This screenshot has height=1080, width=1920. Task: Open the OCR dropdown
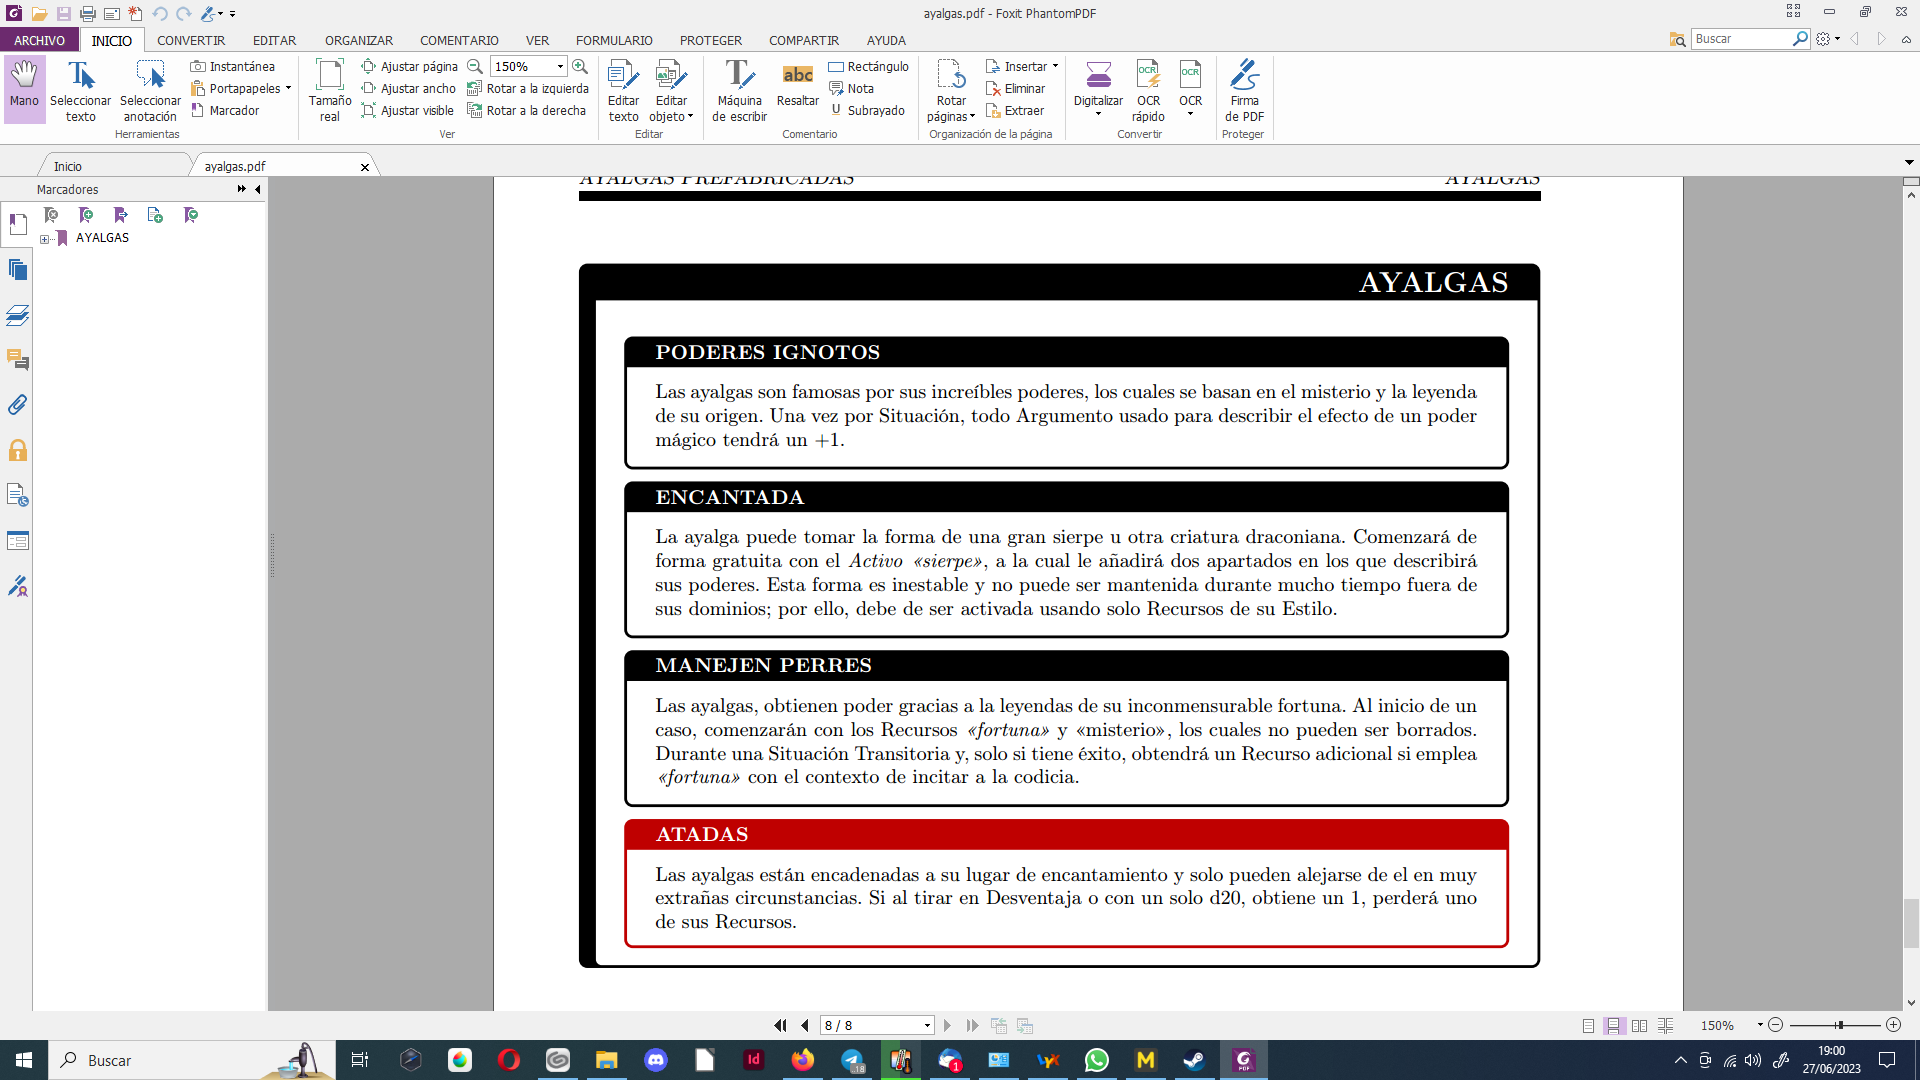1190,114
